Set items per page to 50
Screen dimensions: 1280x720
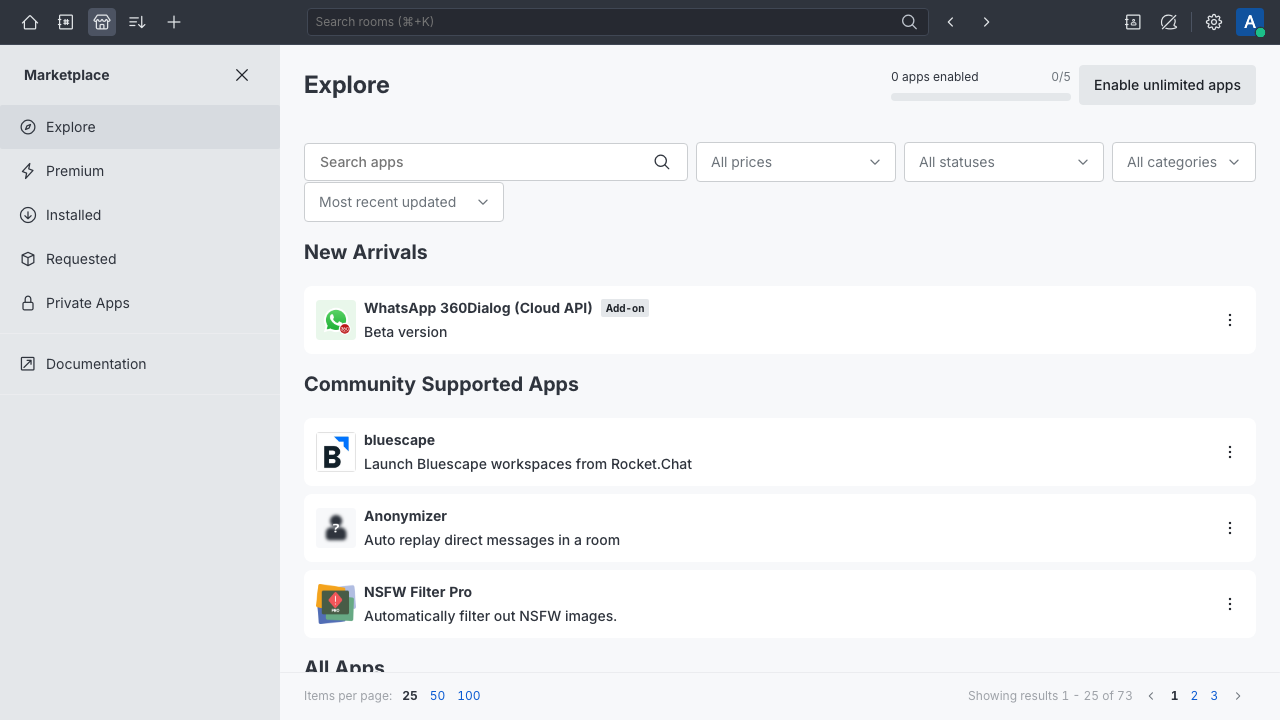(x=437, y=696)
